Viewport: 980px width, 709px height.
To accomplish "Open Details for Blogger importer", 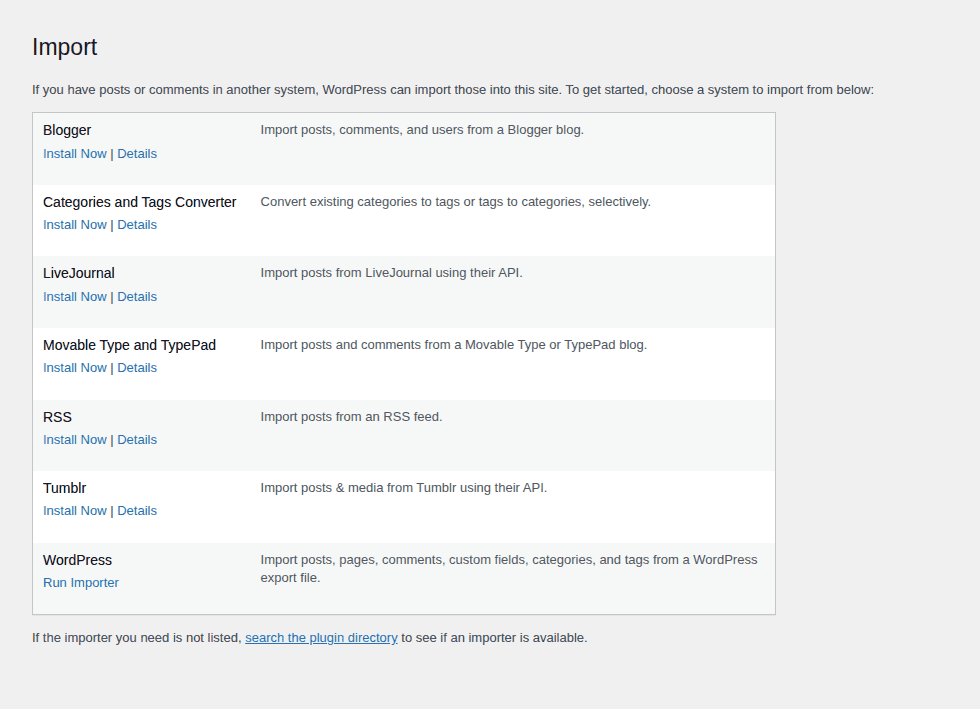I will point(137,154).
